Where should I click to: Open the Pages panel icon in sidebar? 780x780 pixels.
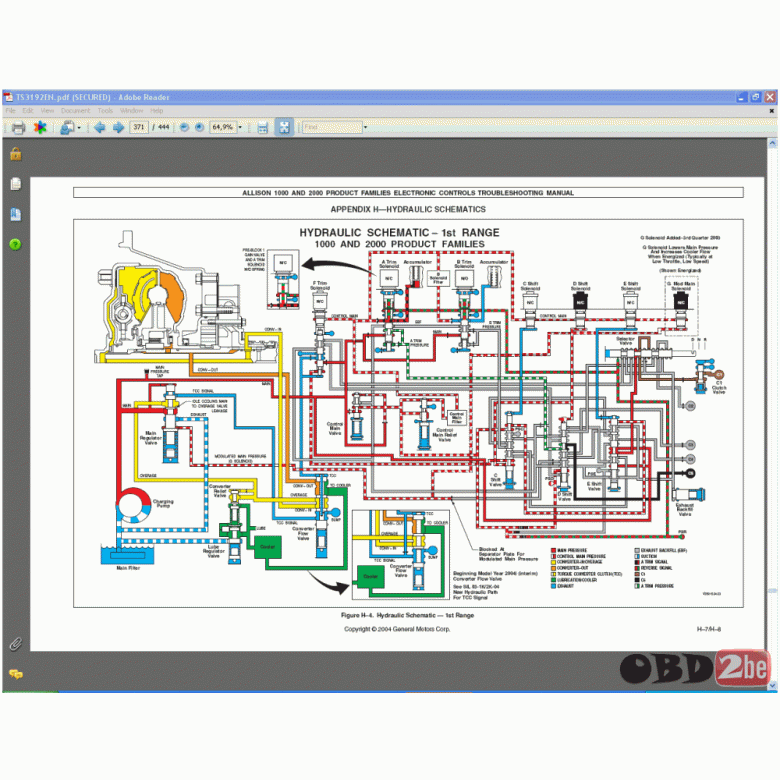pyautogui.click(x=16, y=184)
